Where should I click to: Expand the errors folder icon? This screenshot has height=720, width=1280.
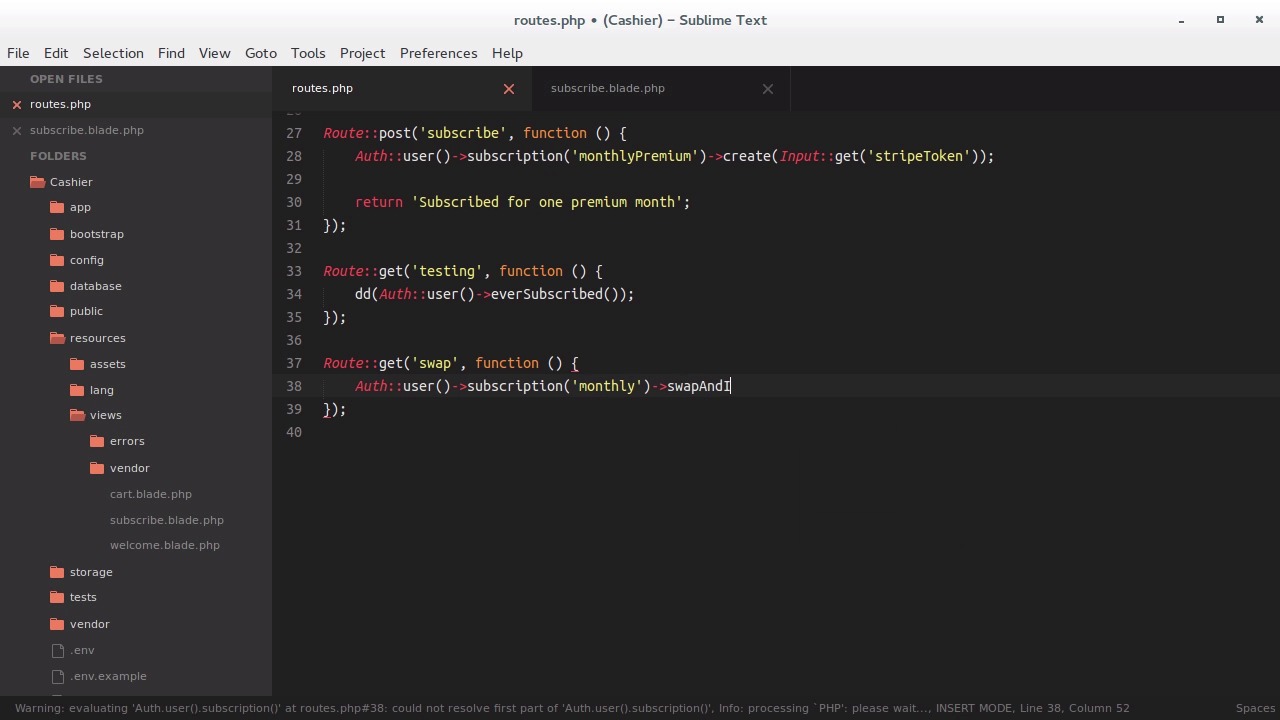(97, 442)
